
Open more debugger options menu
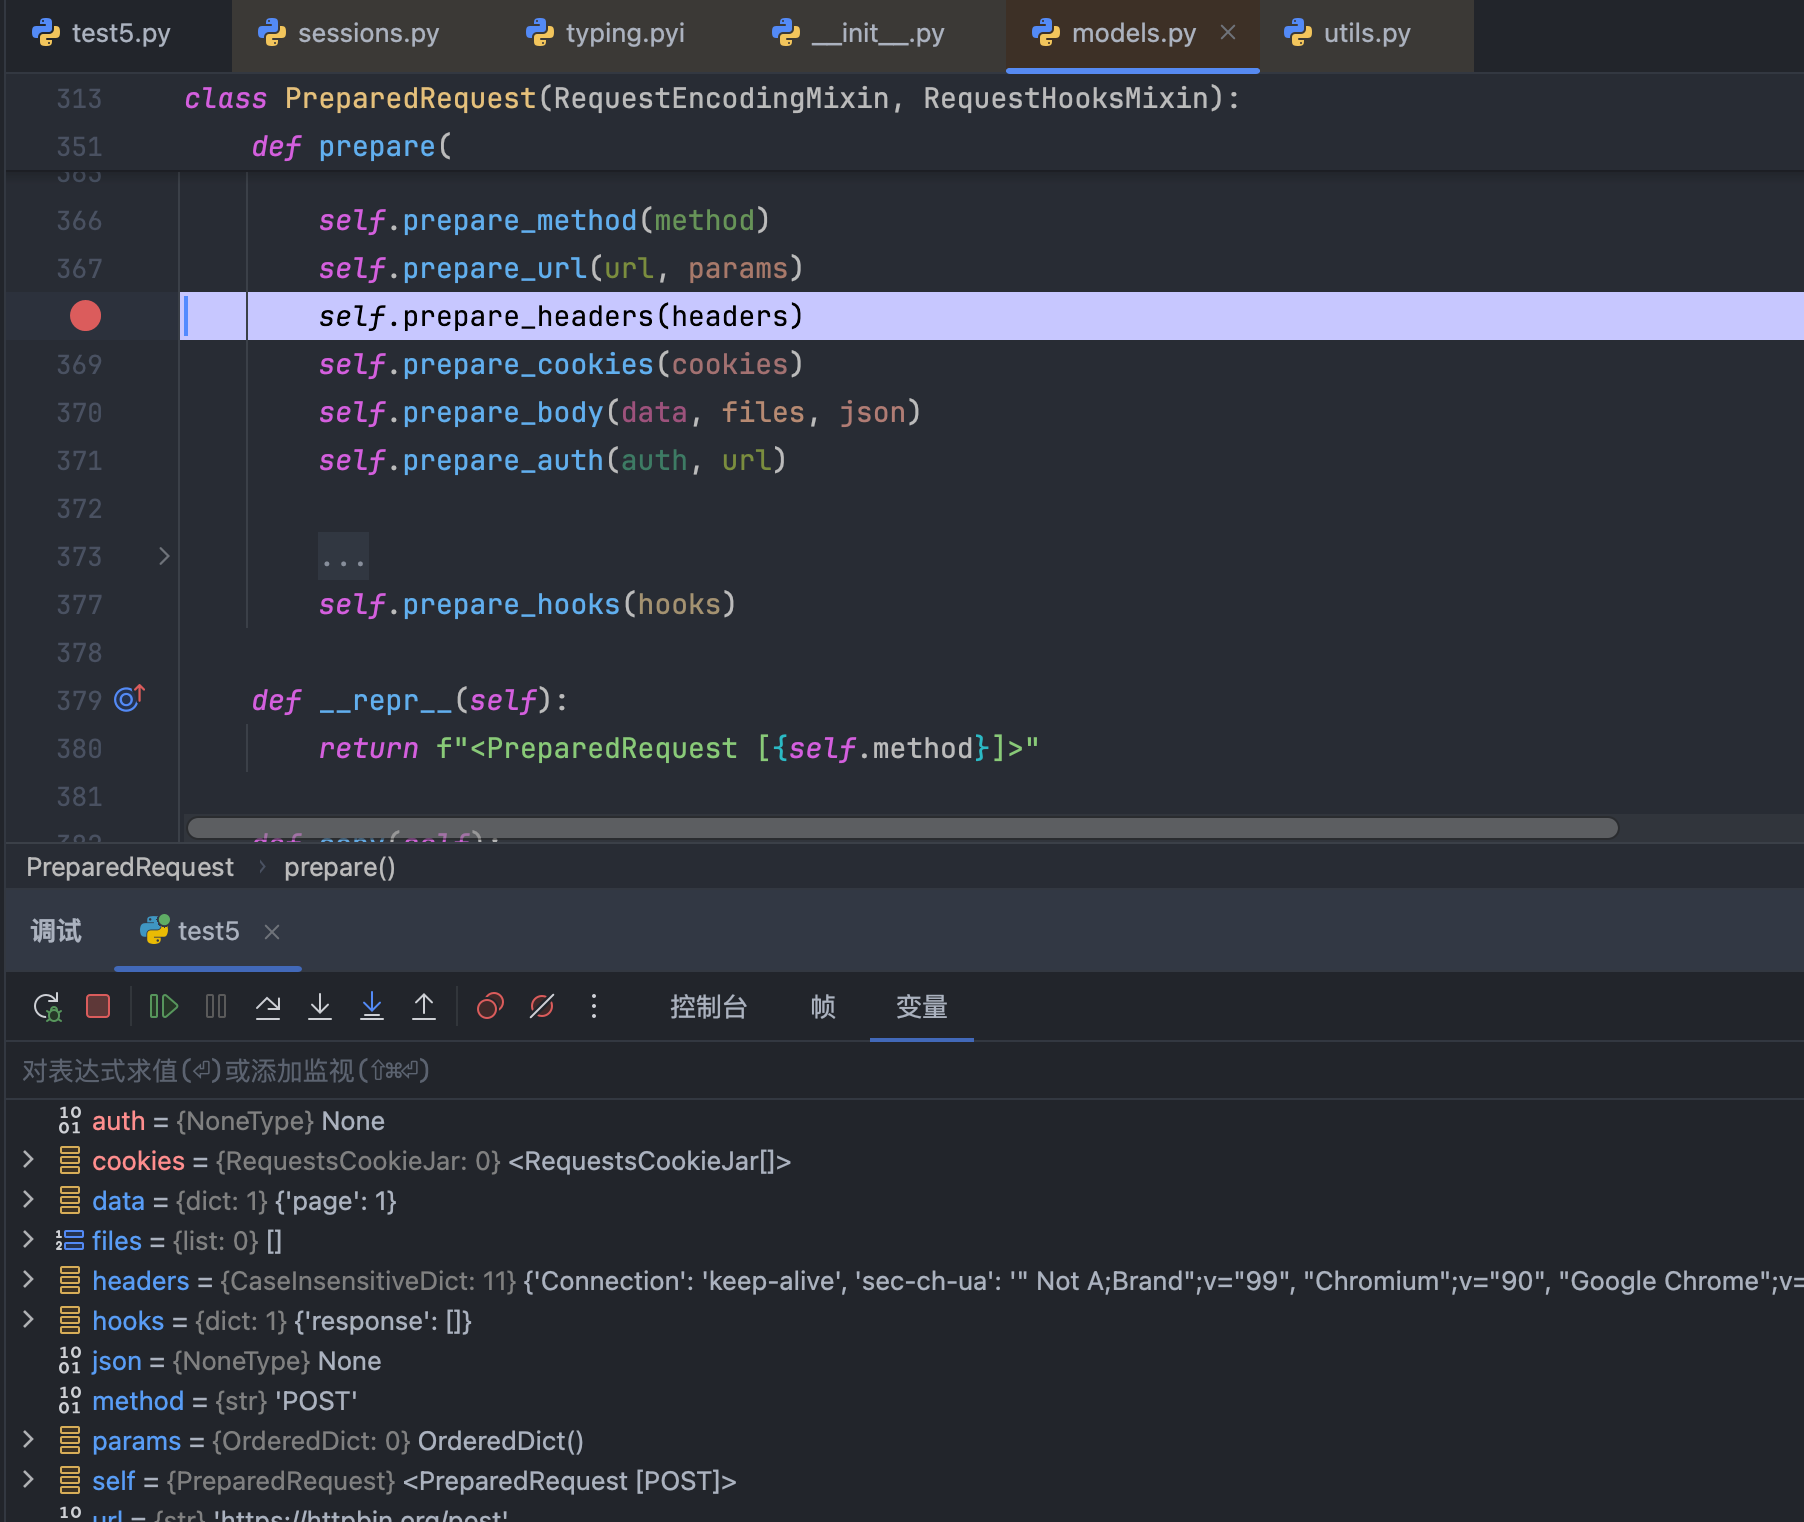click(594, 1006)
